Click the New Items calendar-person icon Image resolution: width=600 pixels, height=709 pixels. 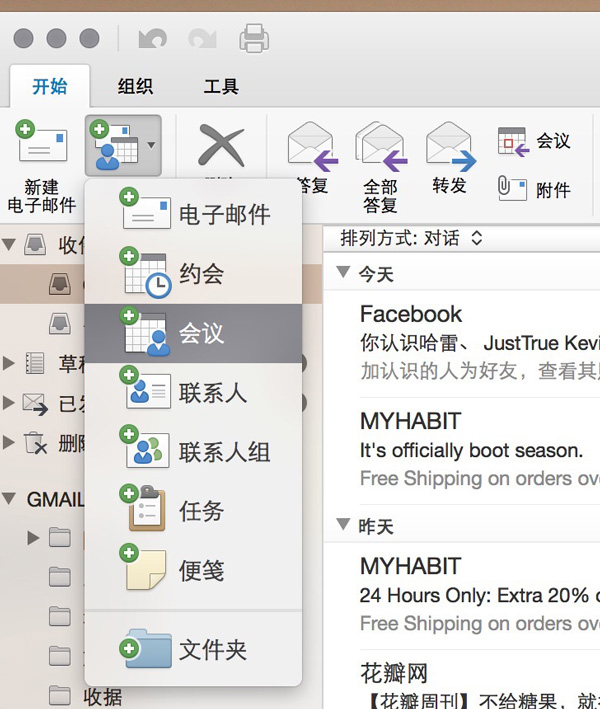tap(114, 145)
